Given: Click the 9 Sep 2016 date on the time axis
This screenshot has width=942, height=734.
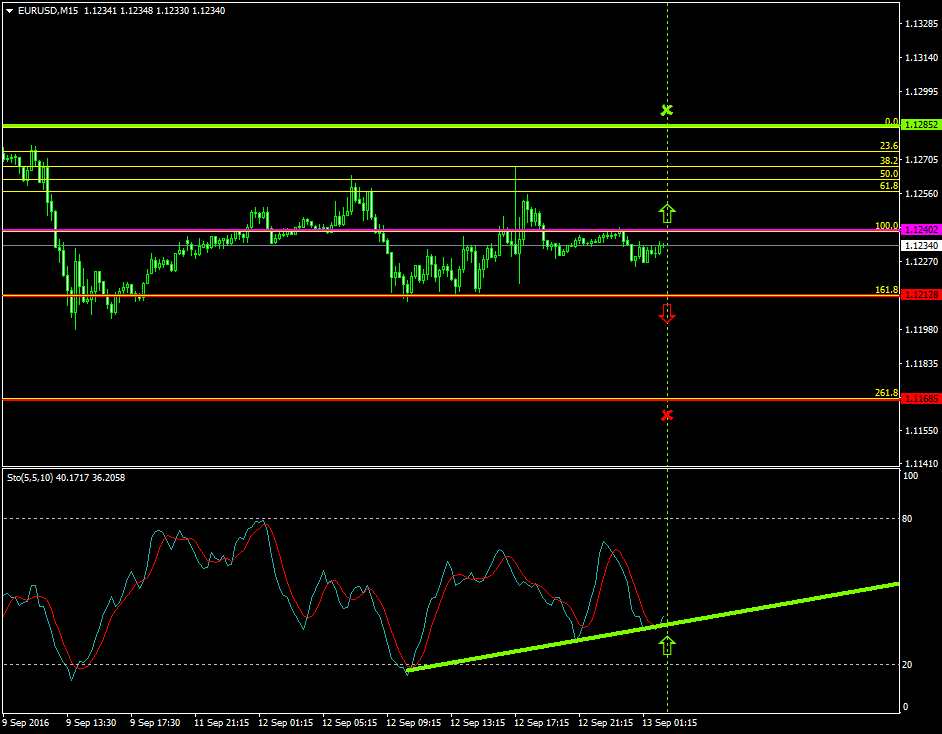Looking at the screenshot, I should click(x=27, y=722).
